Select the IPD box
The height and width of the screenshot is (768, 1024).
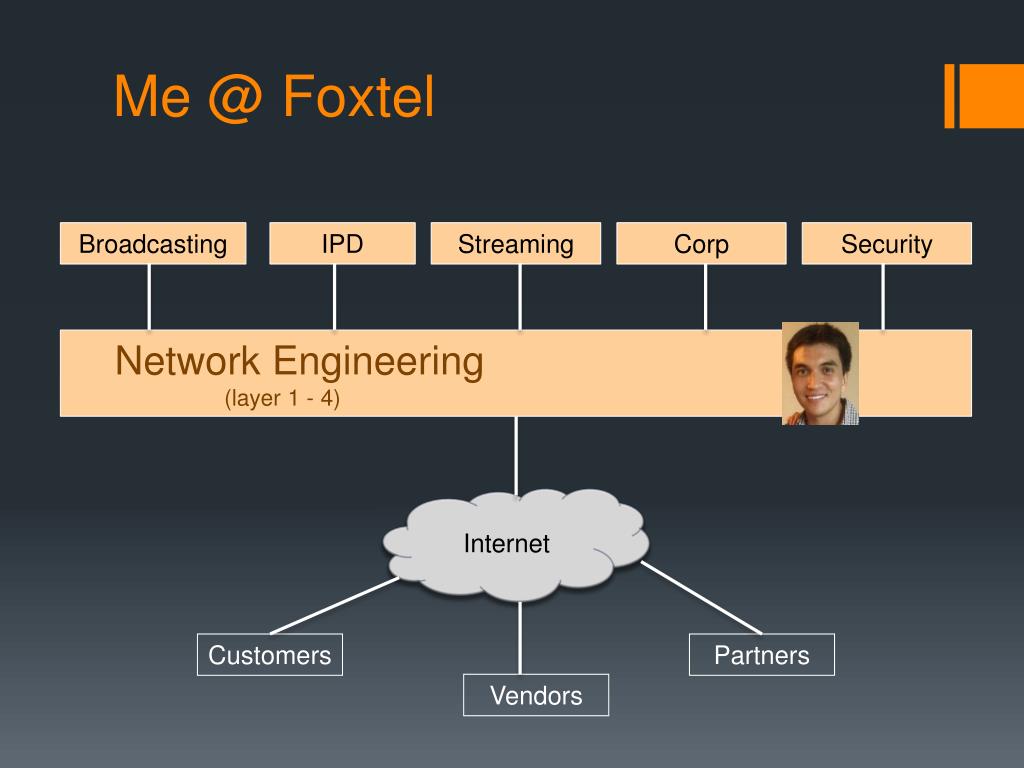[x=342, y=244]
